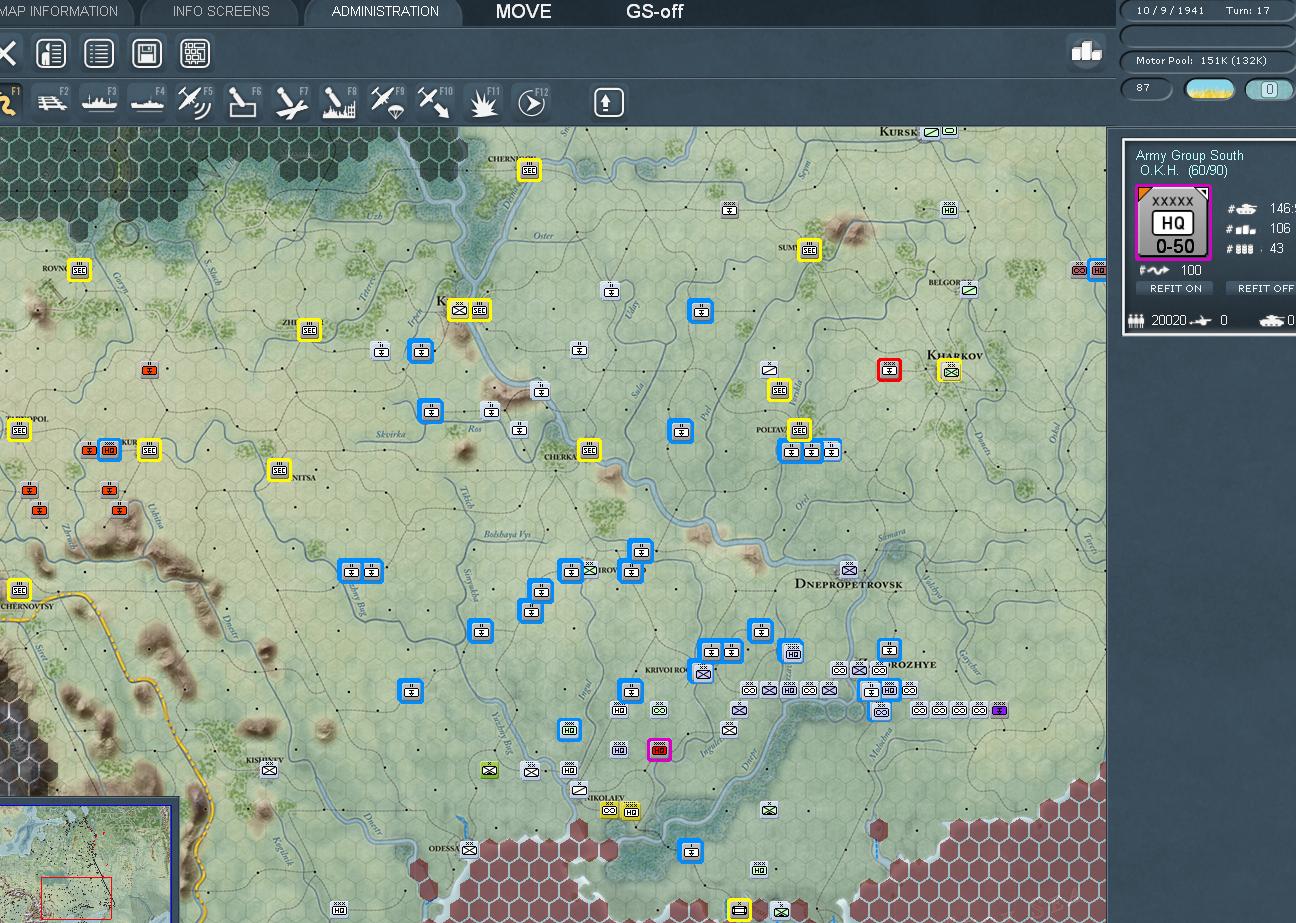Click the weather sky indicator icon
The image size is (1296, 923).
(1209, 89)
